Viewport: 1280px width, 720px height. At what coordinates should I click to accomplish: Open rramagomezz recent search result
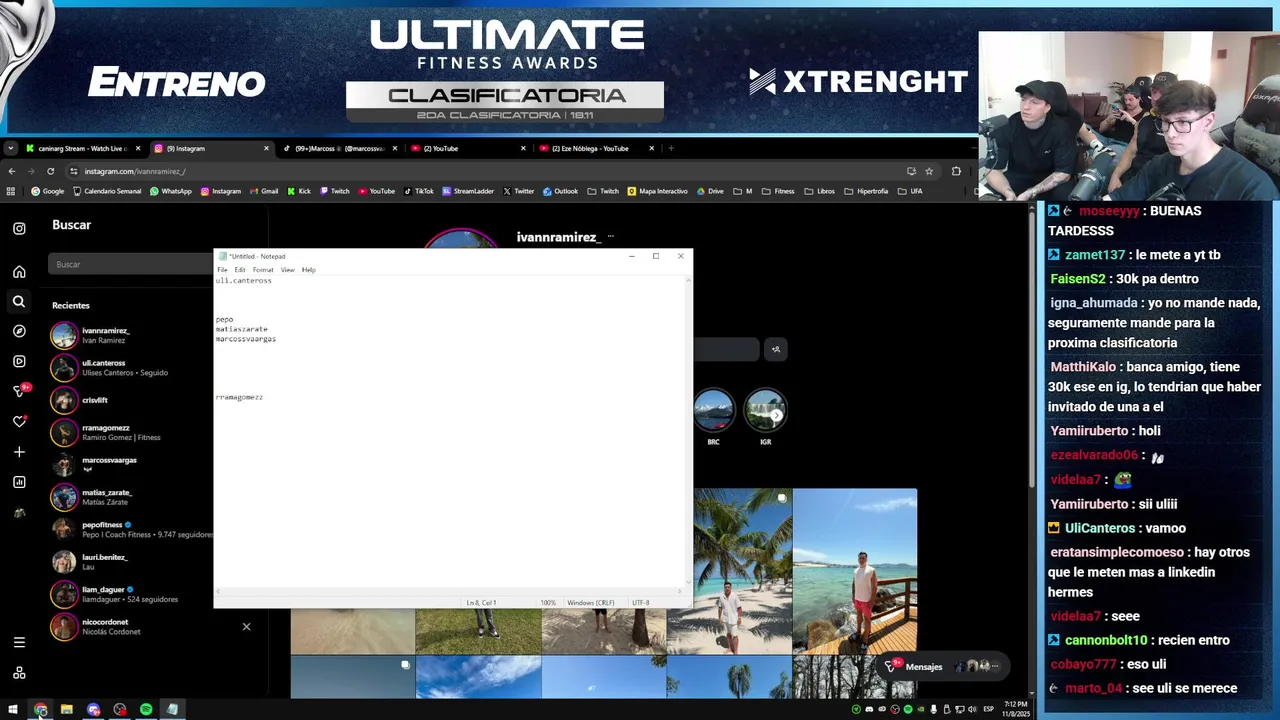click(x=132, y=432)
